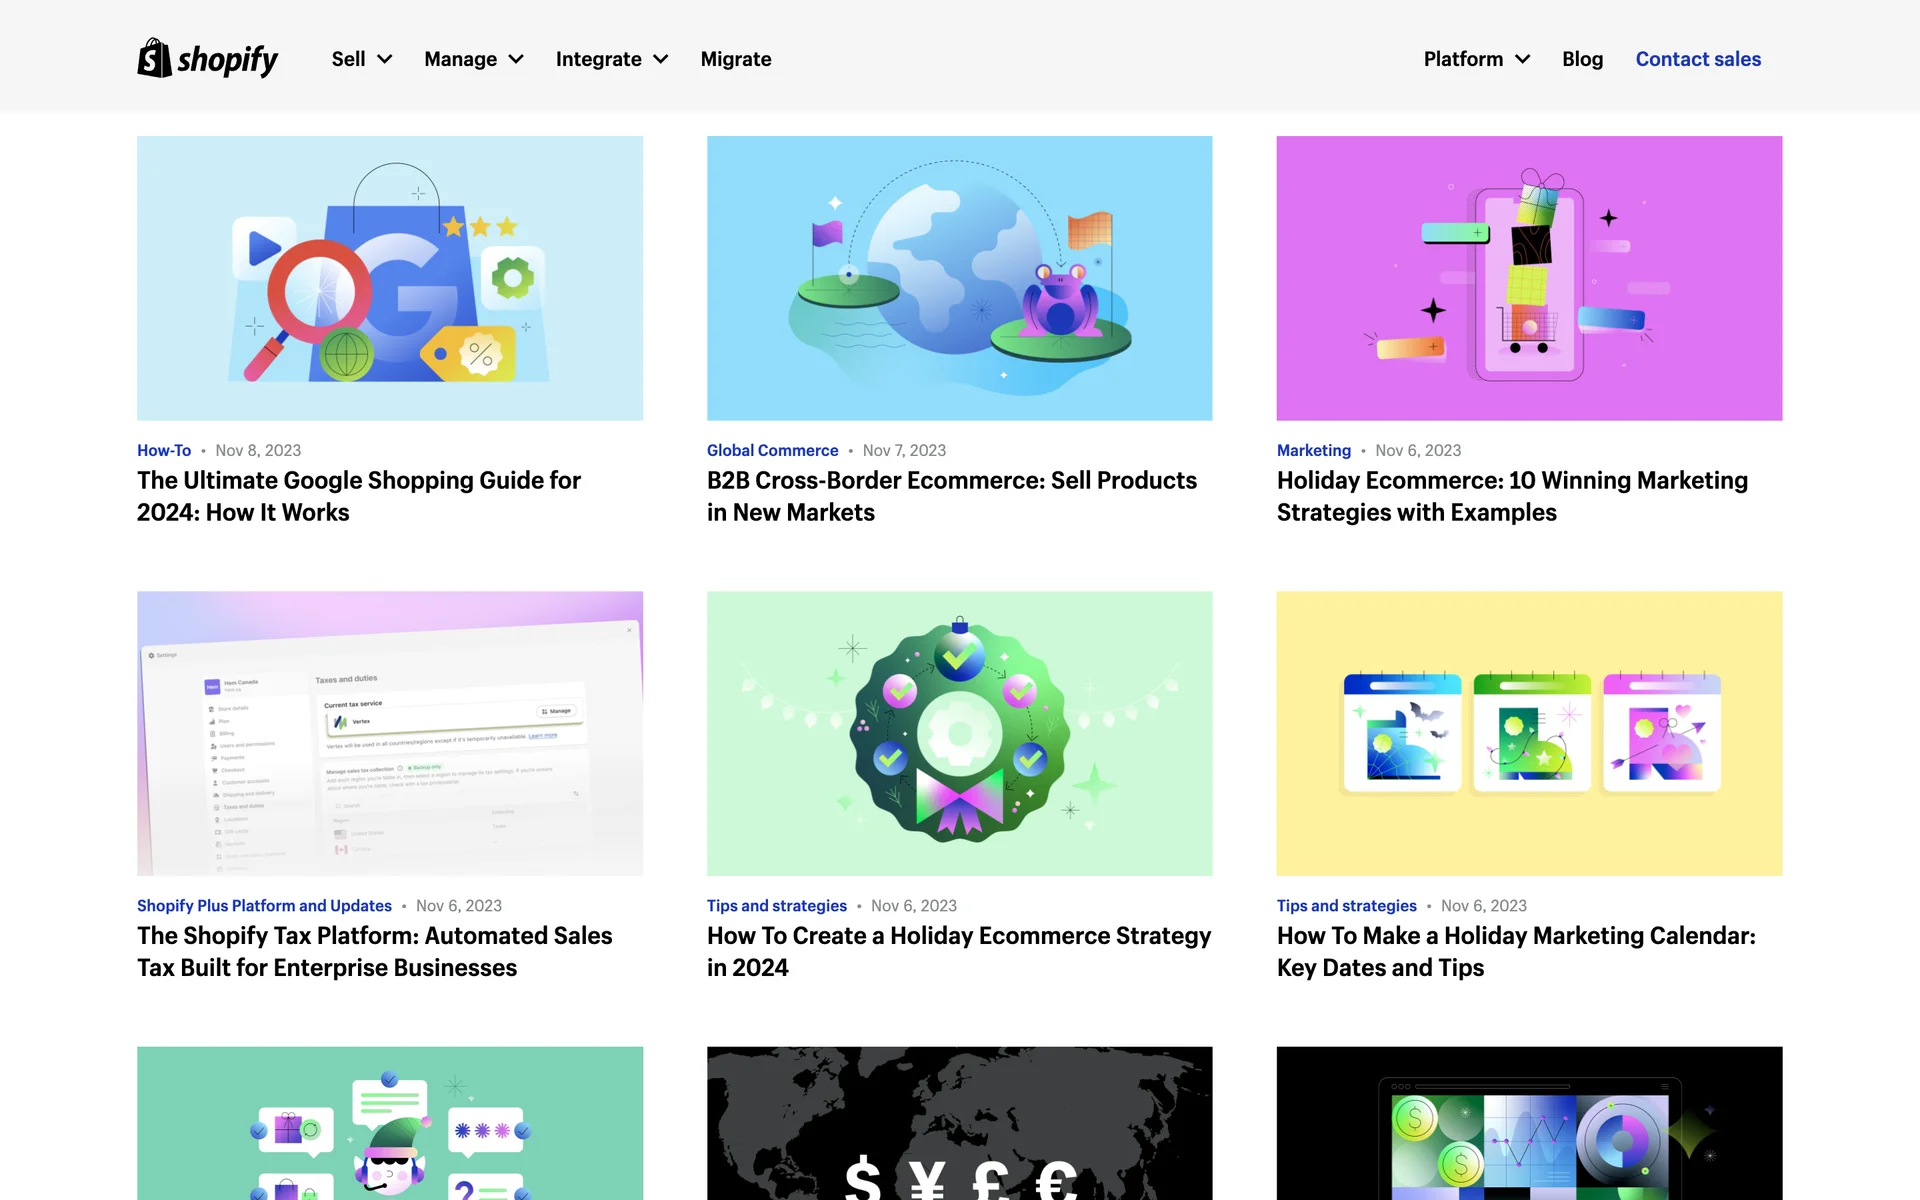1920x1200 pixels.
Task: Expand the Integrate dropdown menu
Action: (611, 59)
